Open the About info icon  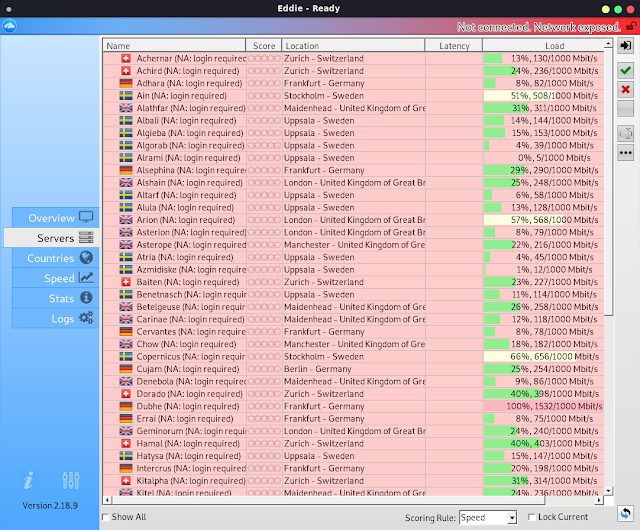tap(28, 480)
